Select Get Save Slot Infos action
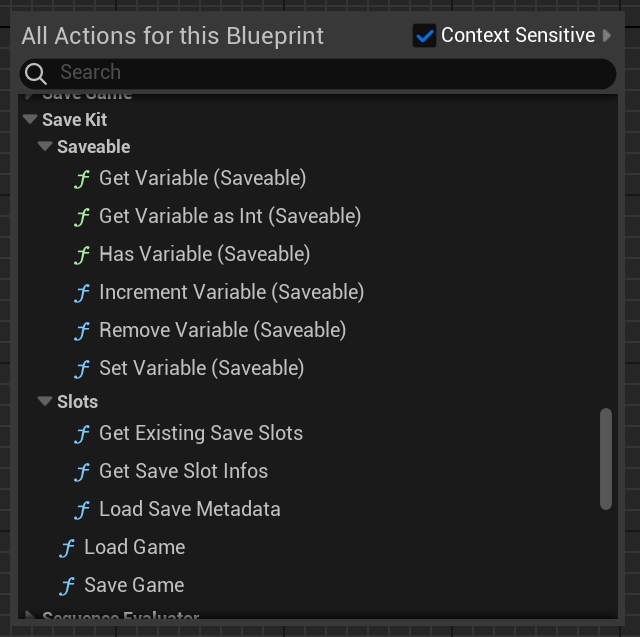Viewport: 640px width, 637px height. click(x=184, y=471)
